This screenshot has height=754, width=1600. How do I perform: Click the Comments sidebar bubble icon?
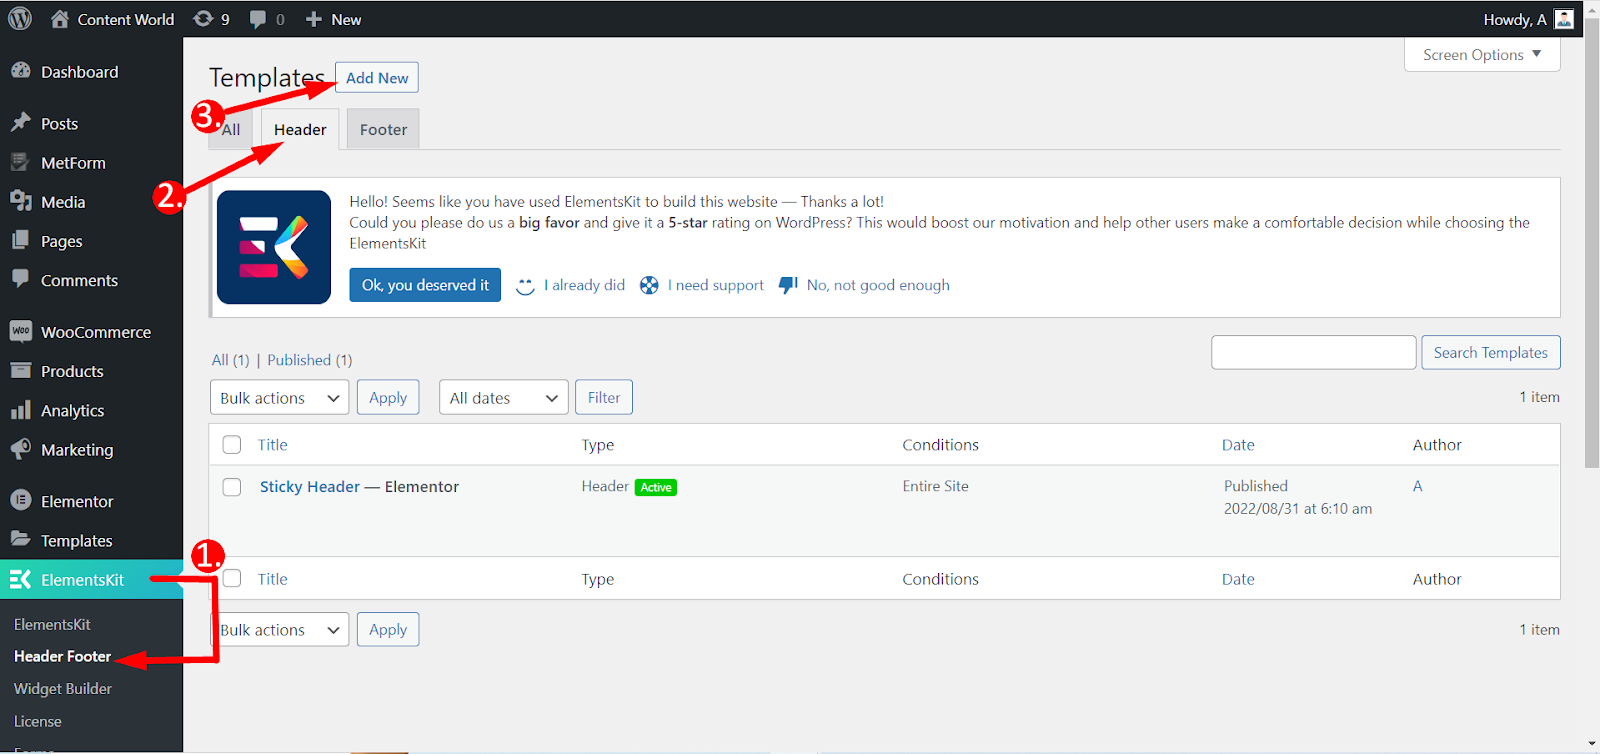(x=20, y=279)
